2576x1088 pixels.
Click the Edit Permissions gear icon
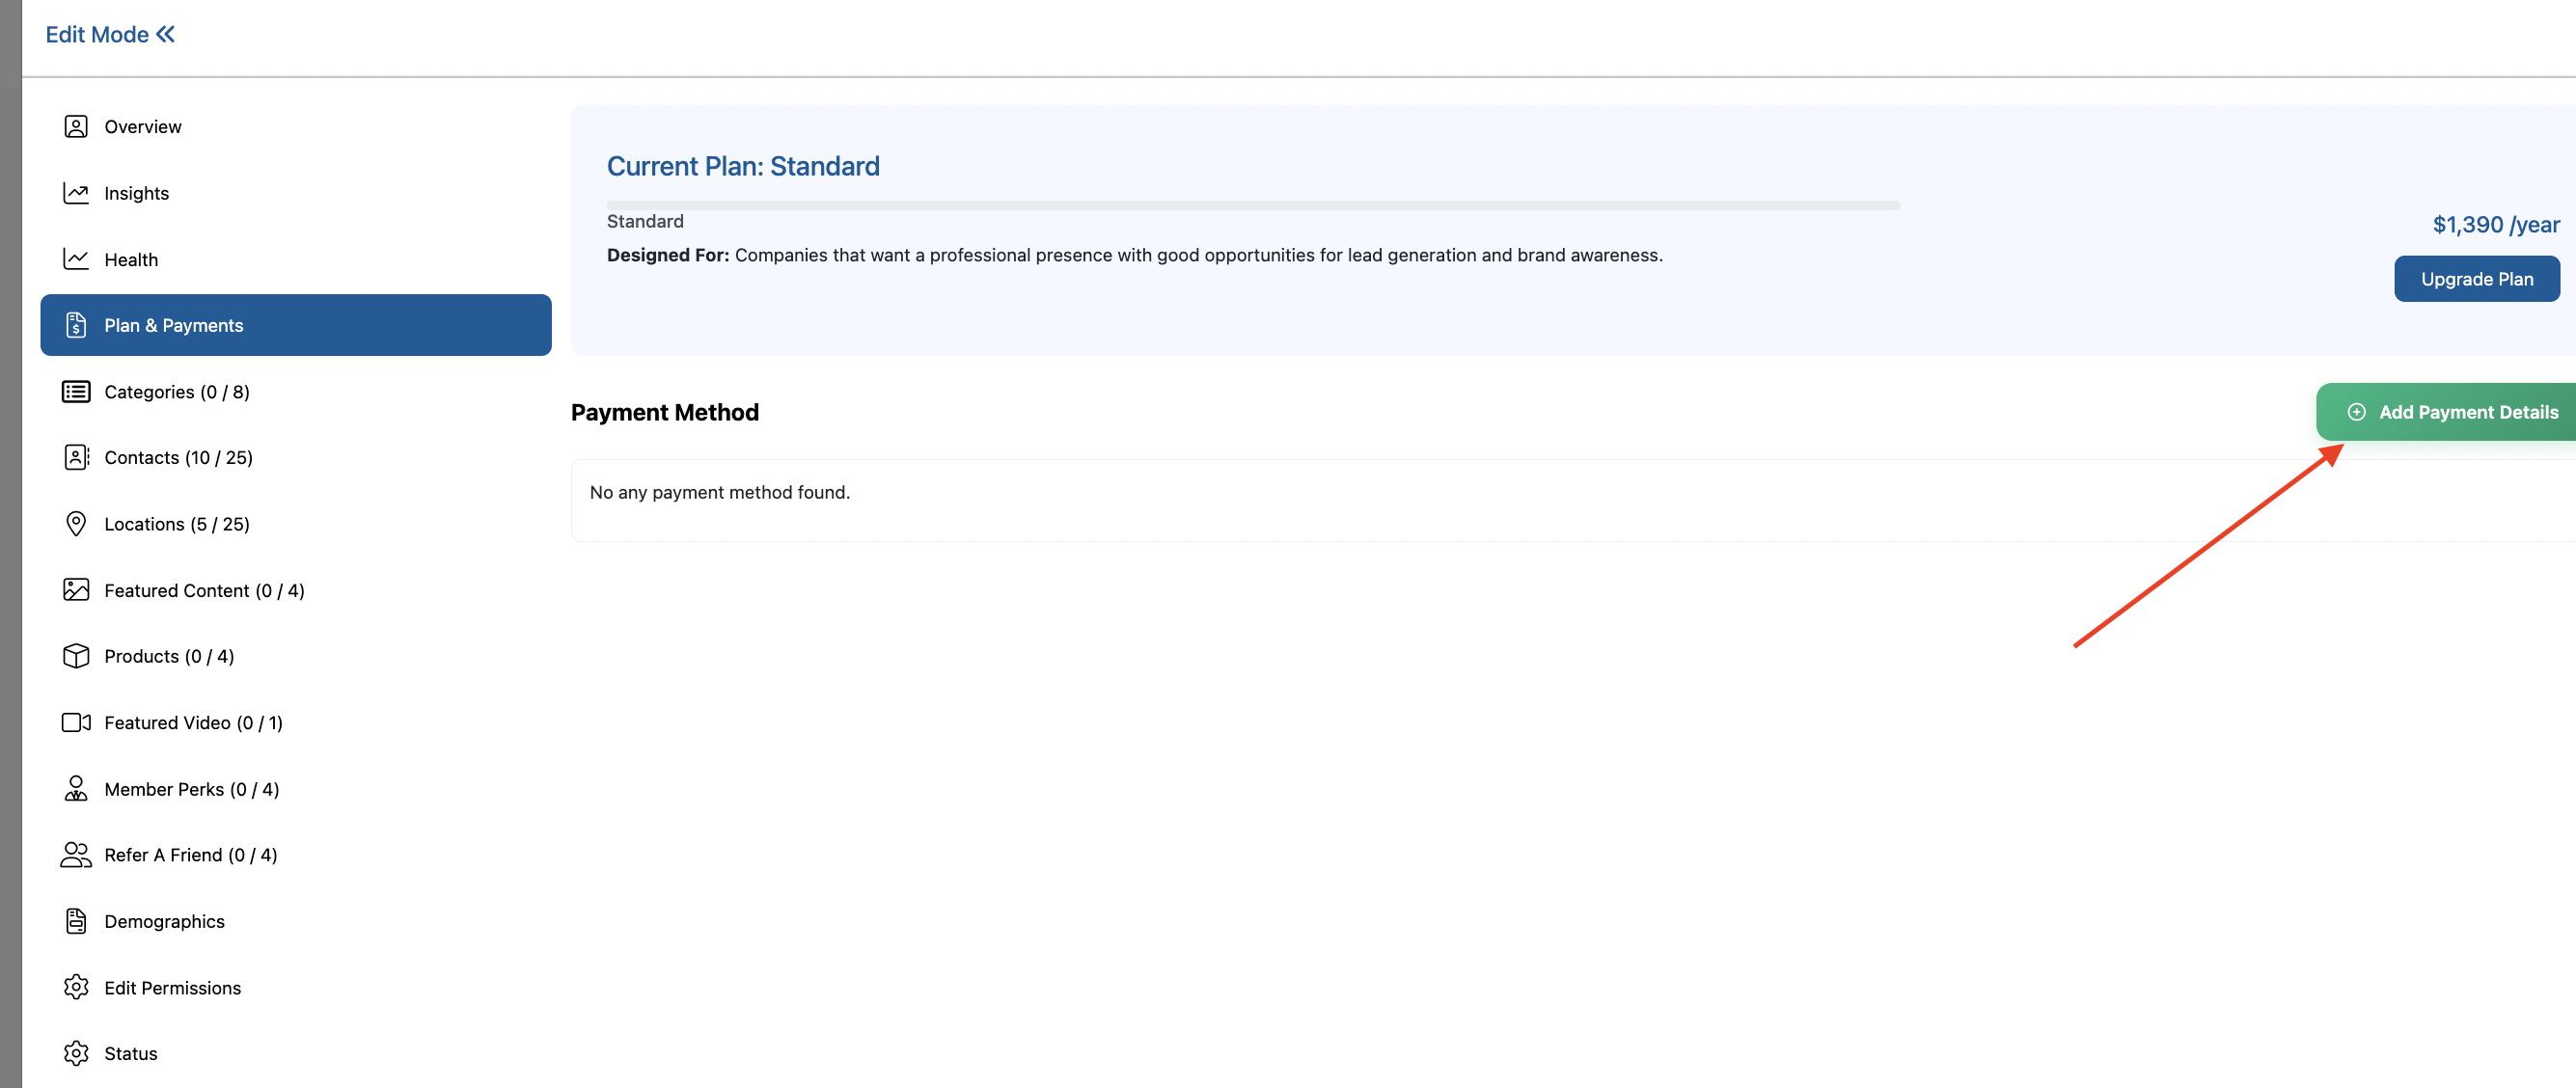(76, 988)
